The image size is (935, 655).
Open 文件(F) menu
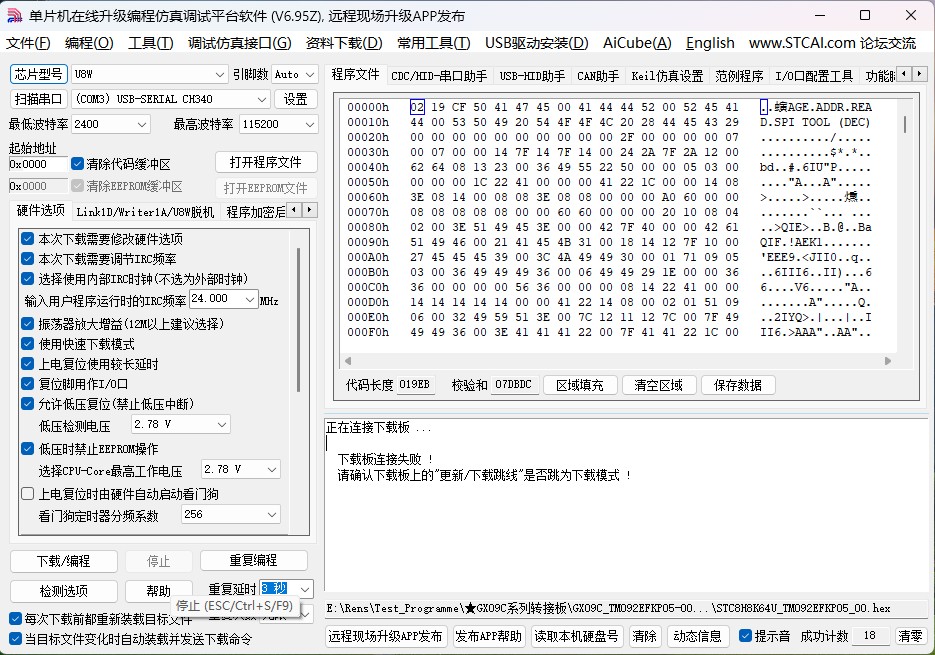click(28, 43)
